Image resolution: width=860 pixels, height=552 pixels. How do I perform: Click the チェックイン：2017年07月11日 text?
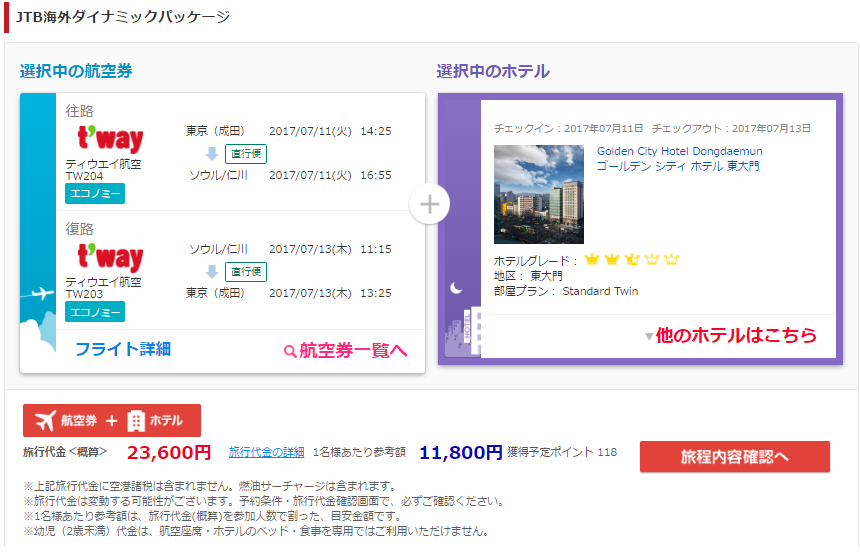(x=569, y=128)
